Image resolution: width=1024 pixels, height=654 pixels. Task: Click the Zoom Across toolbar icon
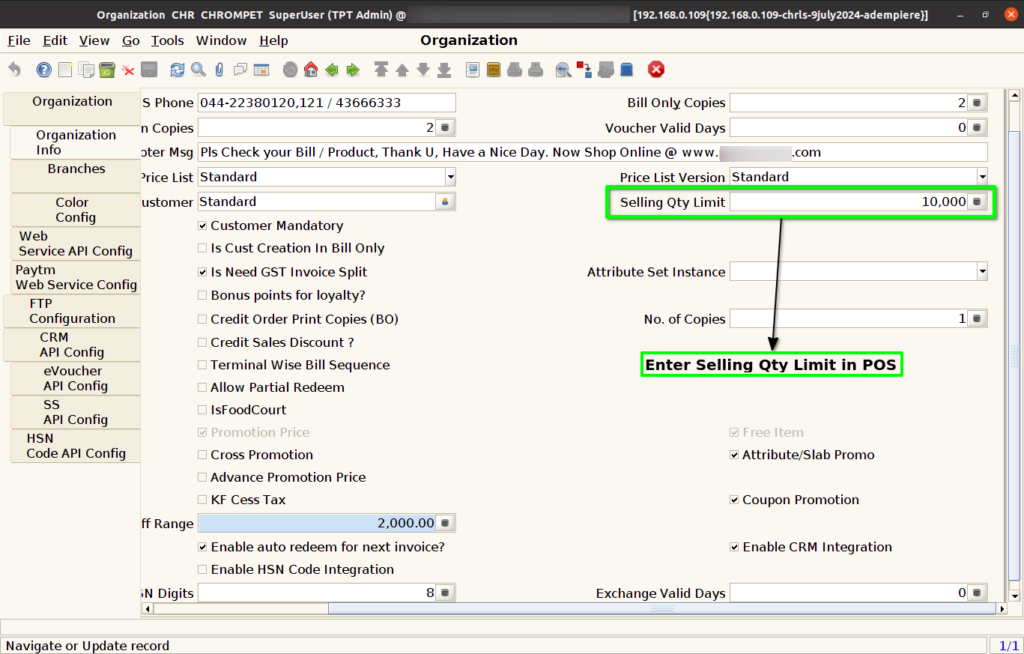pyautogui.click(x=563, y=69)
